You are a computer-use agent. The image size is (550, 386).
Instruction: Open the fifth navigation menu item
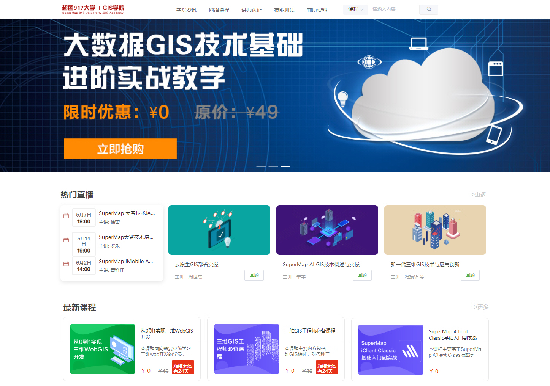pyautogui.click(x=317, y=10)
